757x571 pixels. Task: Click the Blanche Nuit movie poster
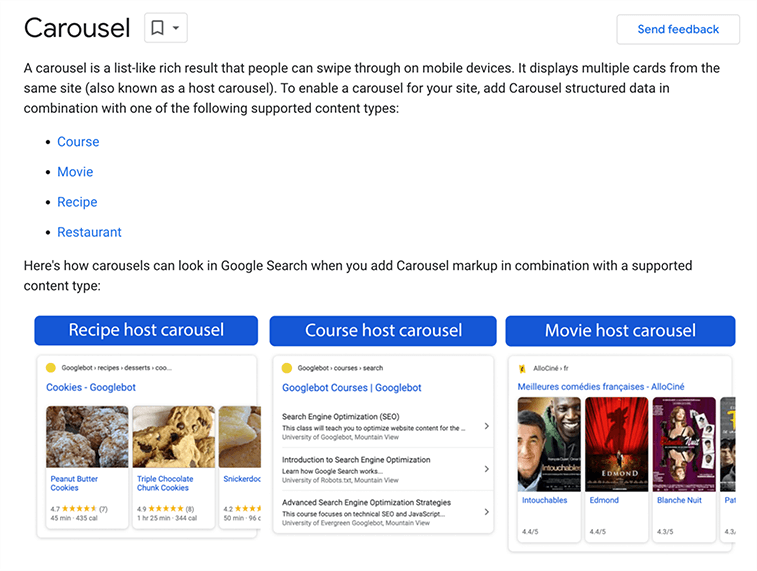[x=683, y=440]
